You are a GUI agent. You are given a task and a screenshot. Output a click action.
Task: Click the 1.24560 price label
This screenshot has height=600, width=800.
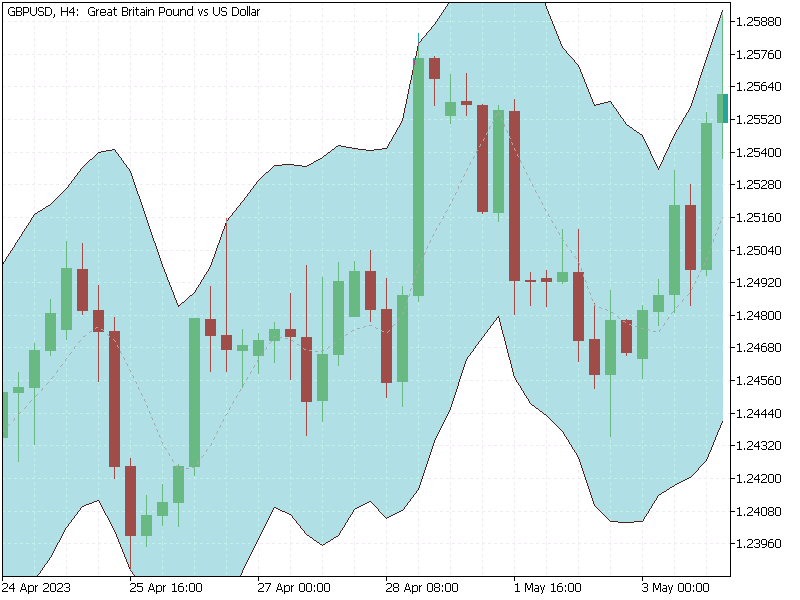pos(759,381)
